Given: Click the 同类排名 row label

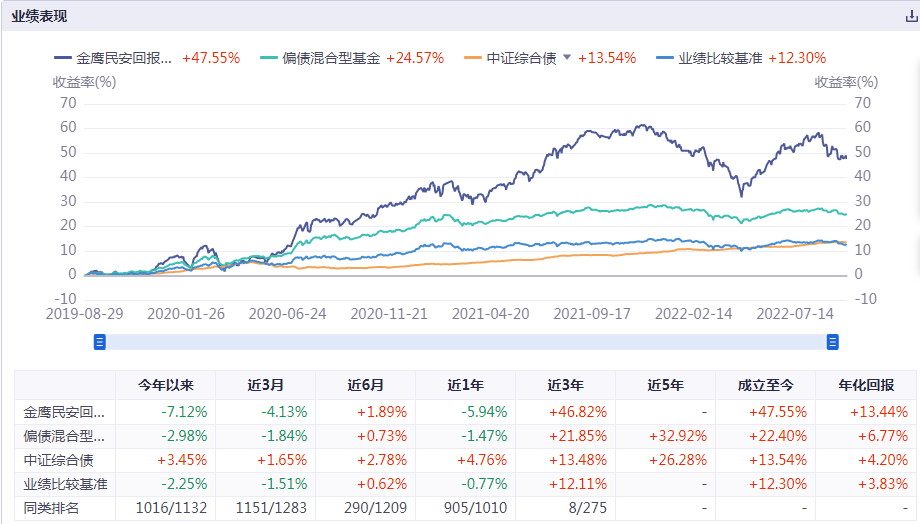Looking at the screenshot, I should pos(52,509).
